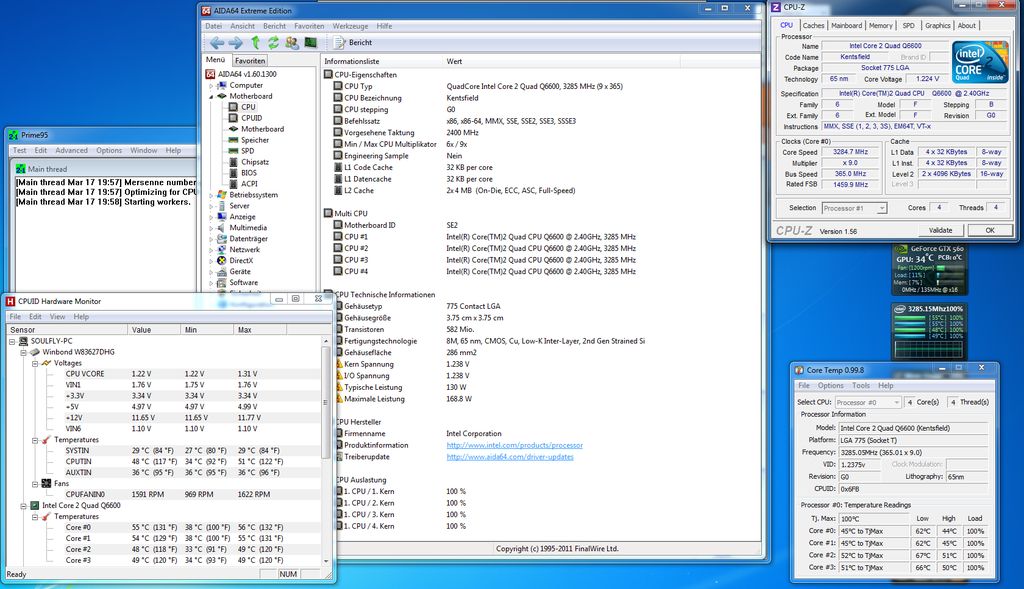
Task: Switch to Mainboard tab in CPU-Z
Action: pos(846,25)
